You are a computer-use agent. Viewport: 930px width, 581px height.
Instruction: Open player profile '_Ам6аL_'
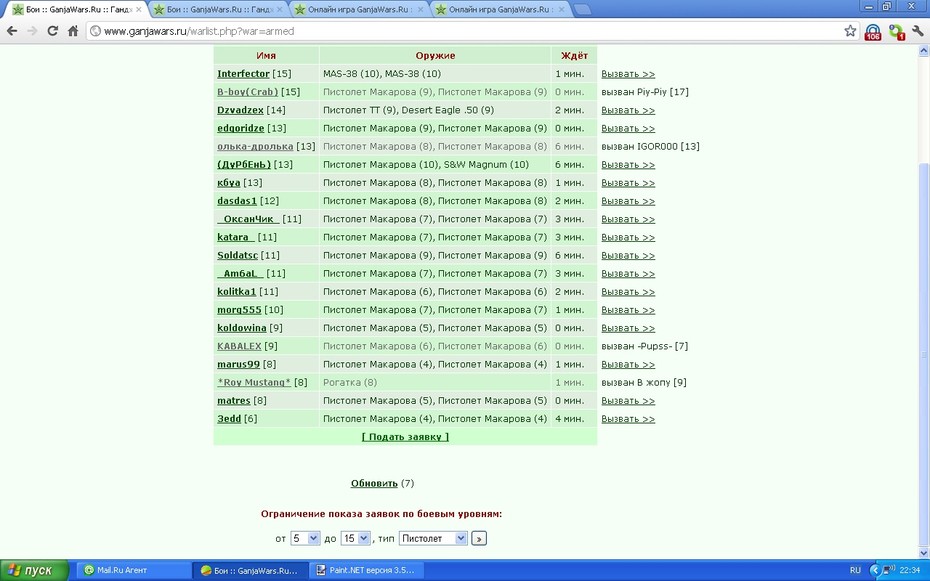pos(240,273)
